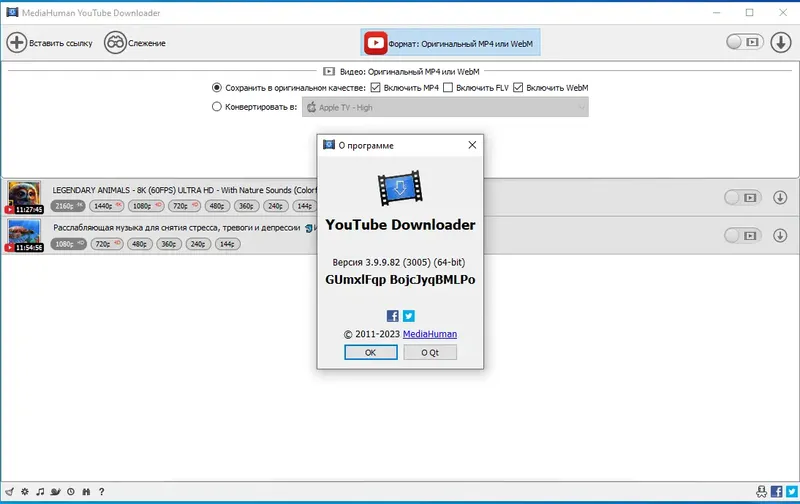Screen dimensions: 800x504
Task: Open Twitter icon in bottom status bar
Action: click(791, 492)
